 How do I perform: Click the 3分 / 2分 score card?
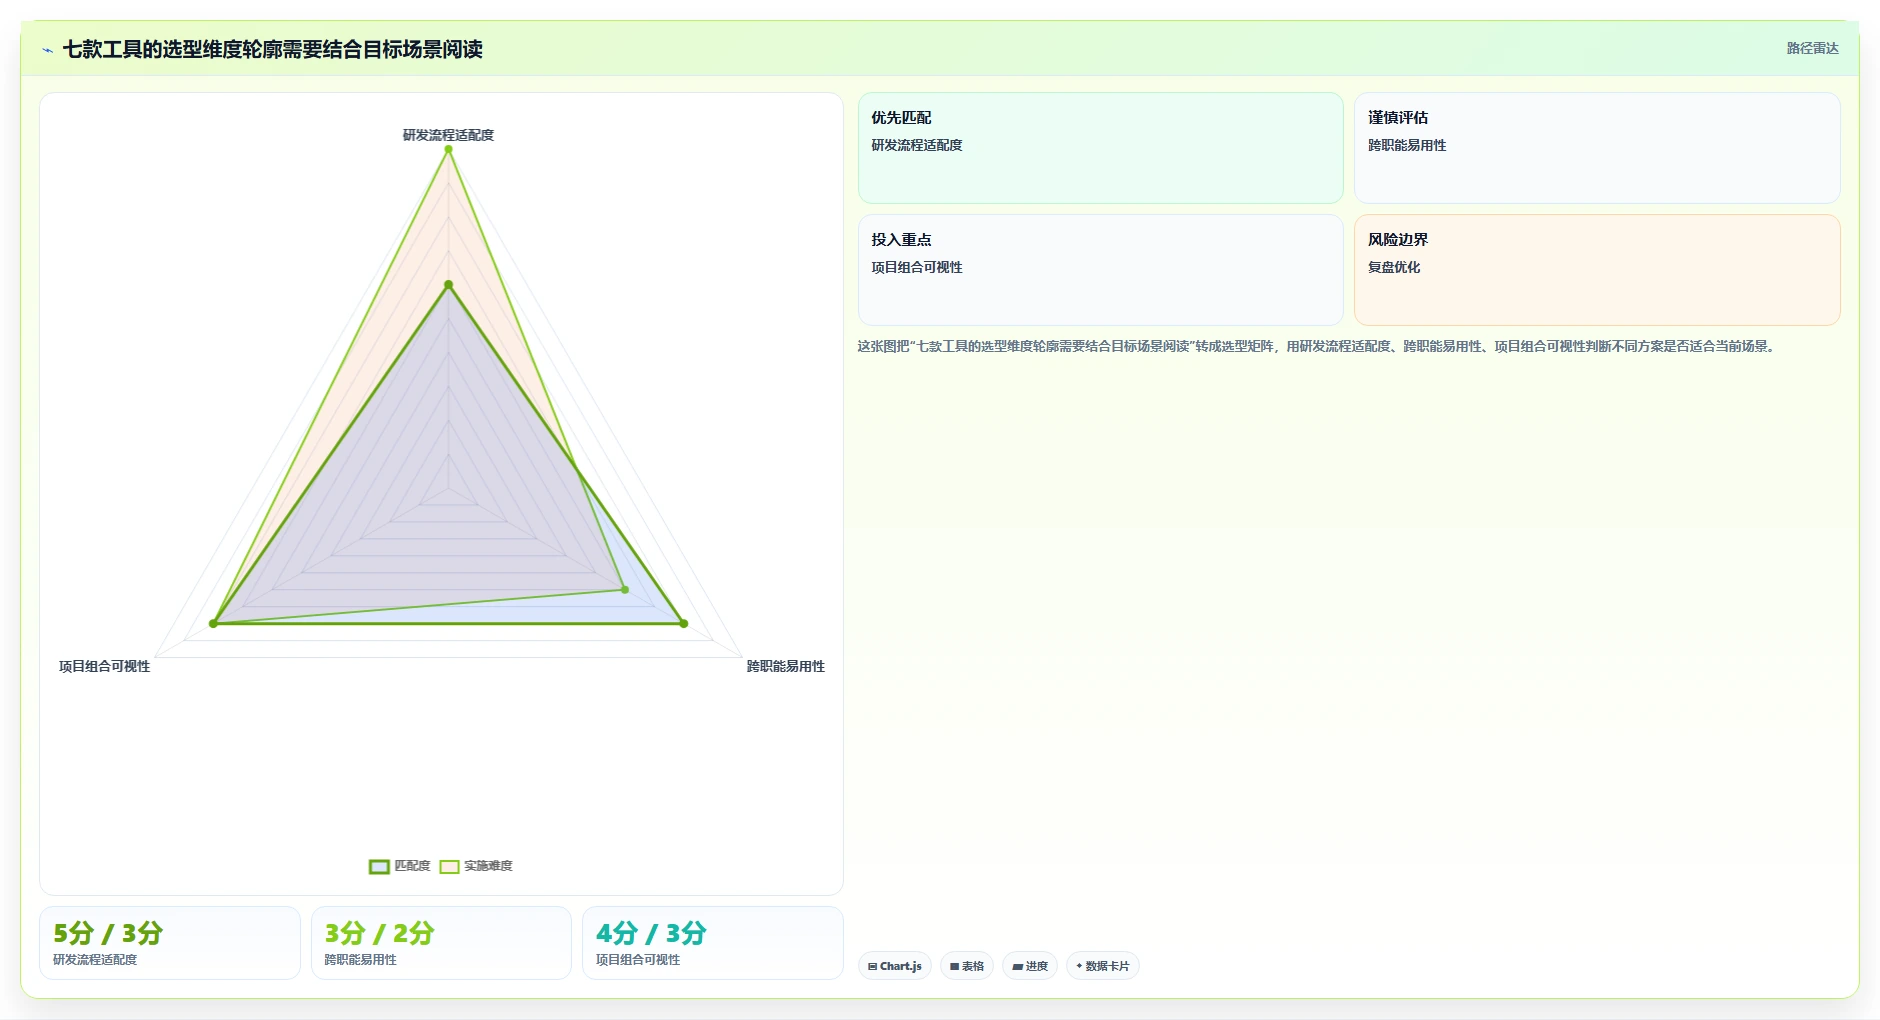[441, 943]
